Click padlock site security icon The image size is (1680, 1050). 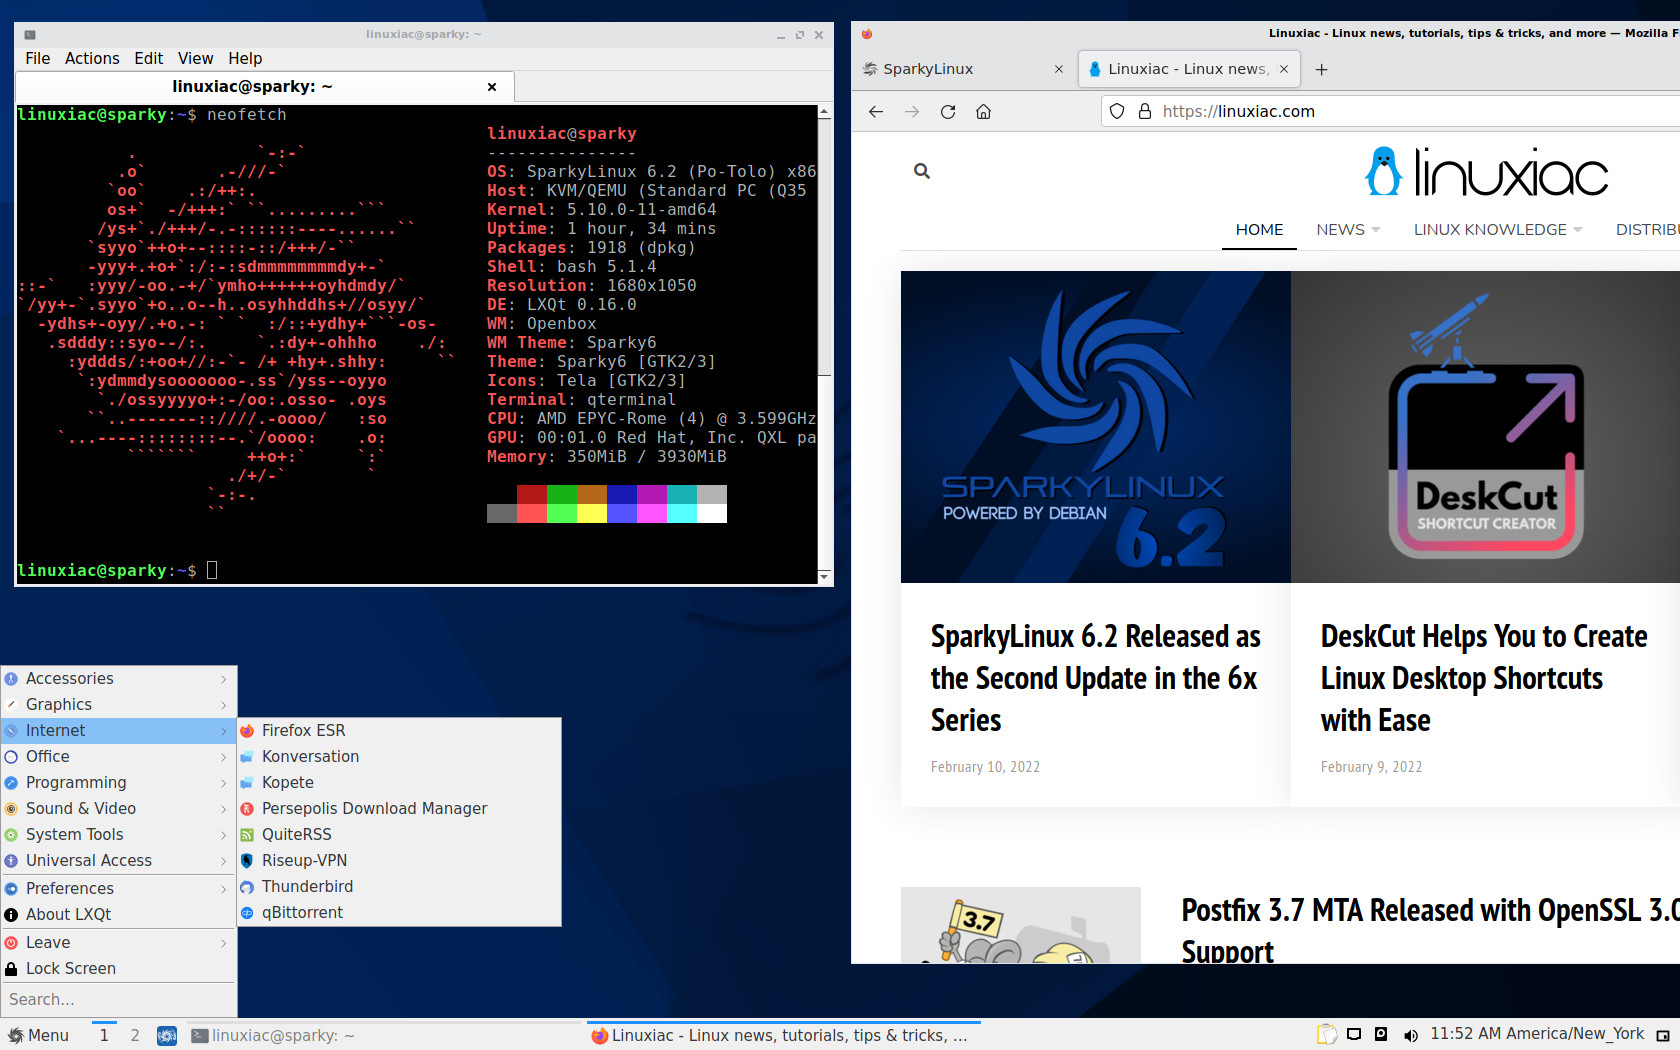point(1145,112)
